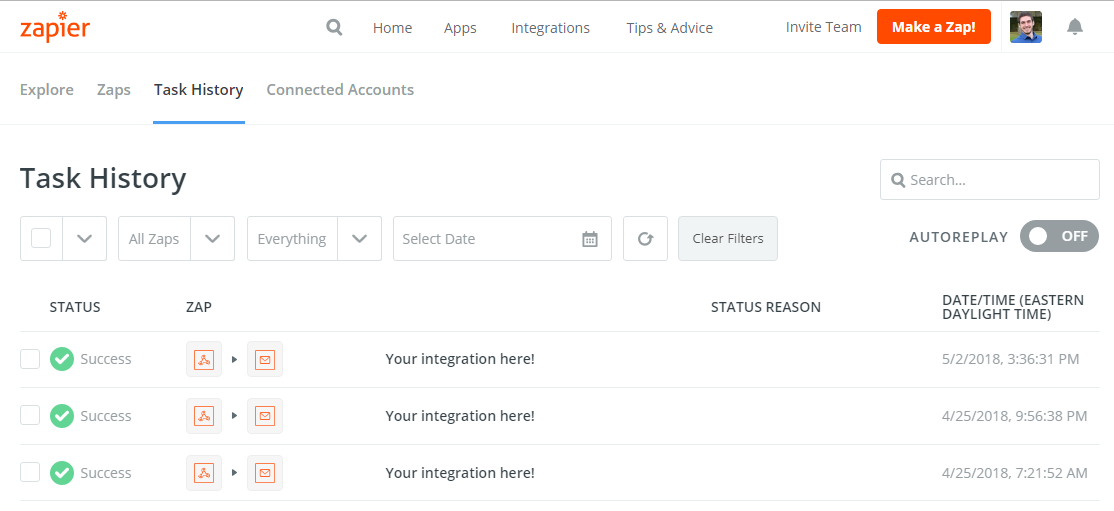
Task: Open calendar icon in Select Date field
Action: point(590,239)
